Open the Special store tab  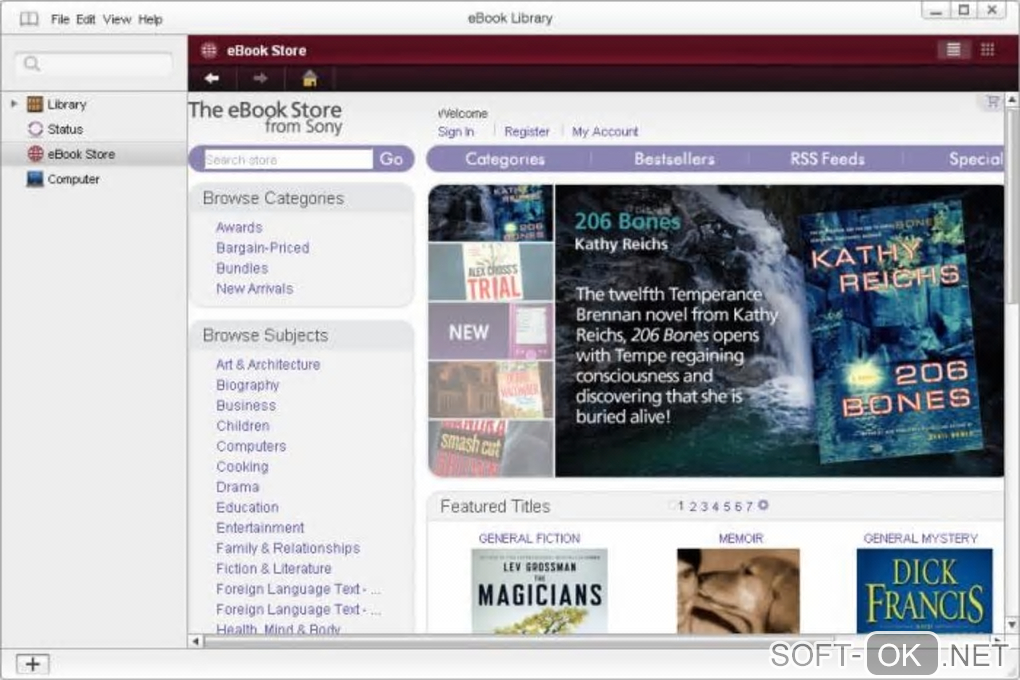[x=975, y=159]
